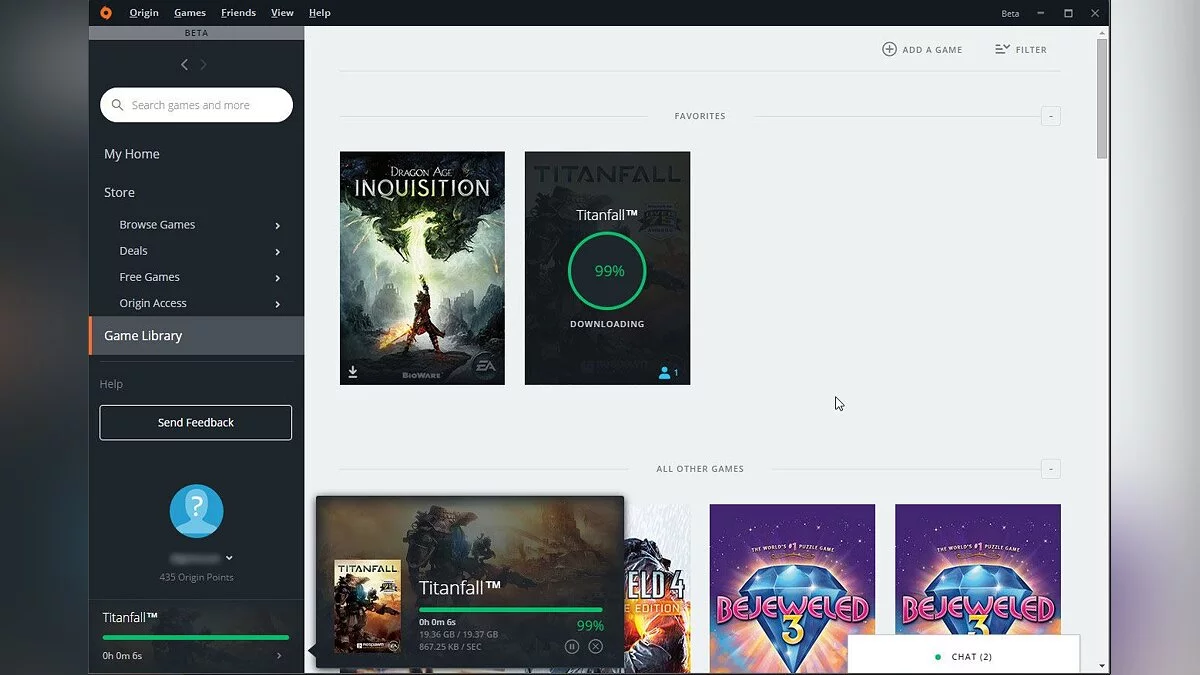Image resolution: width=1200 pixels, height=675 pixels.
Task: Click the user profile avatar
Action: click(196, 511)
